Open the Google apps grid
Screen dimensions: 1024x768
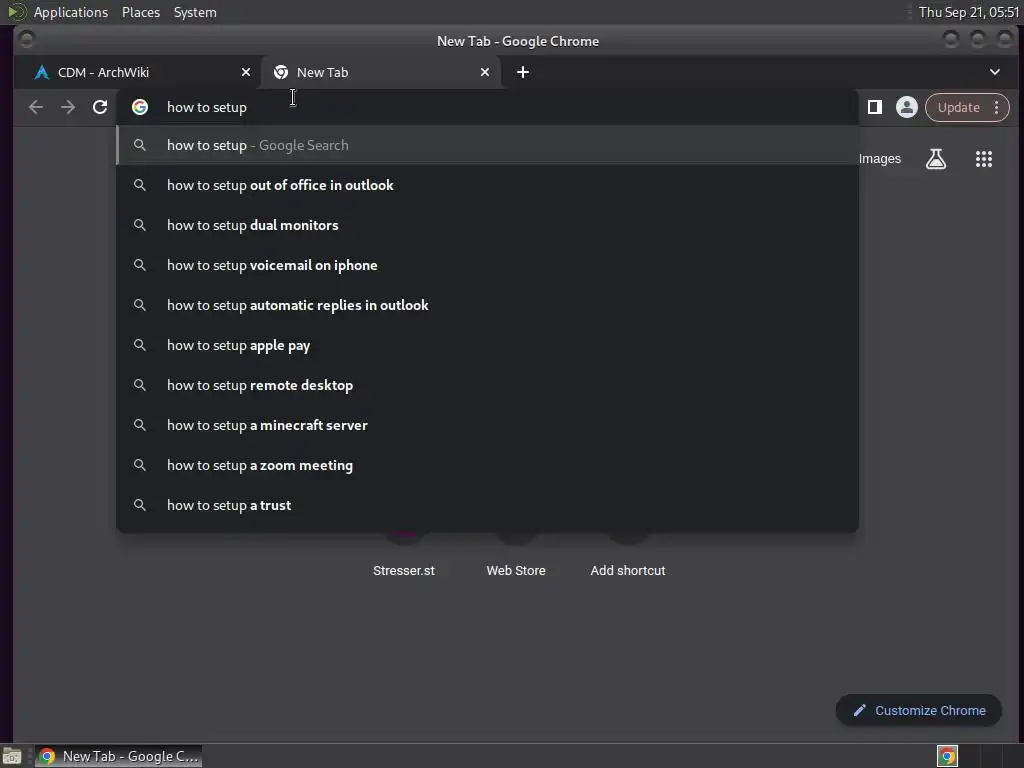pos(984,159)
